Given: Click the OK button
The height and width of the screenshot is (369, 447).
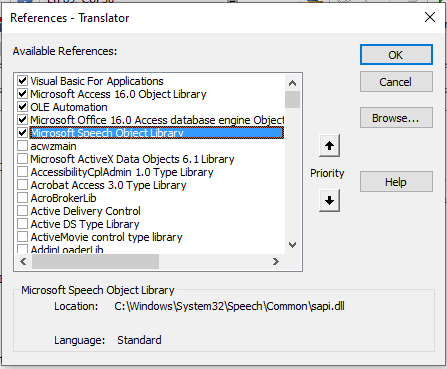Looking at the screenshot, I should [x=396, y=55].
